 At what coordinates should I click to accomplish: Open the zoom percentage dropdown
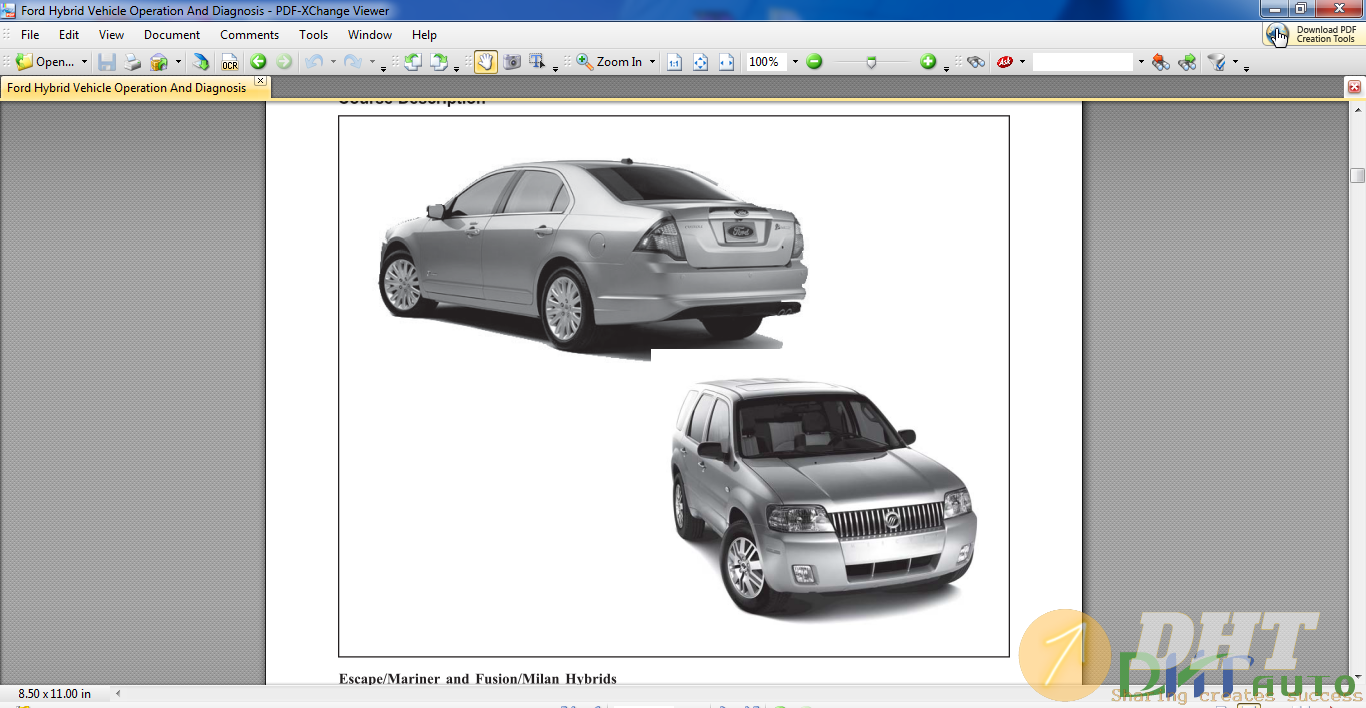(x=795, y=62)
